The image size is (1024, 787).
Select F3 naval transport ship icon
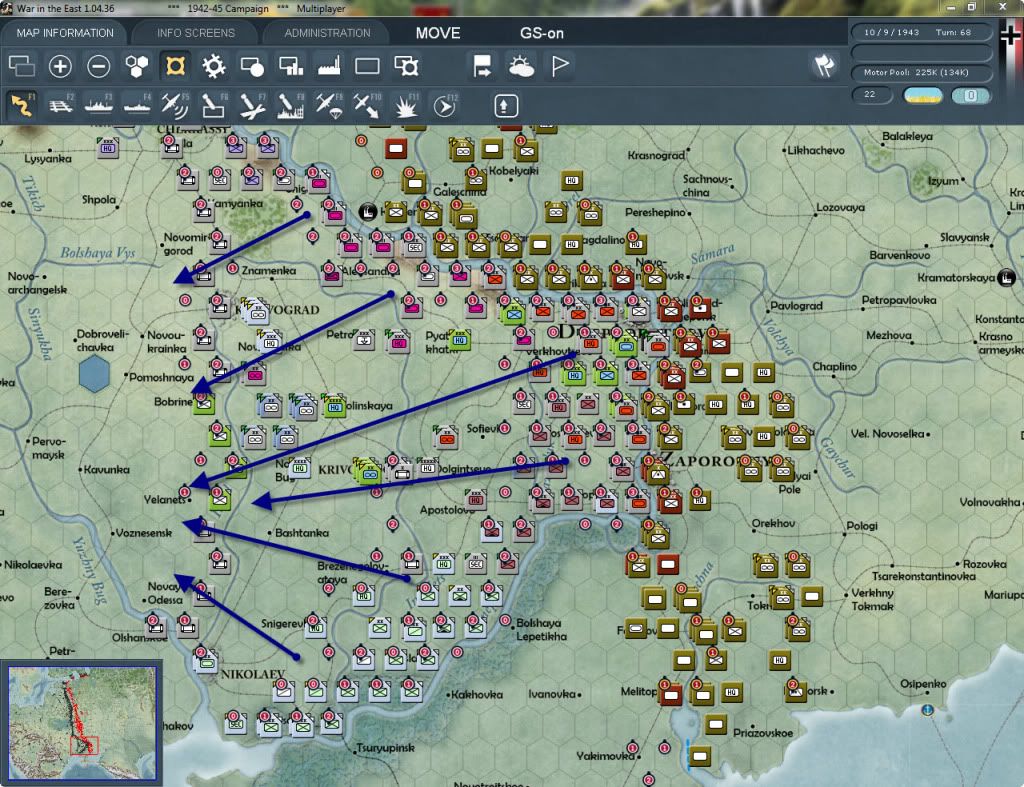99,105
